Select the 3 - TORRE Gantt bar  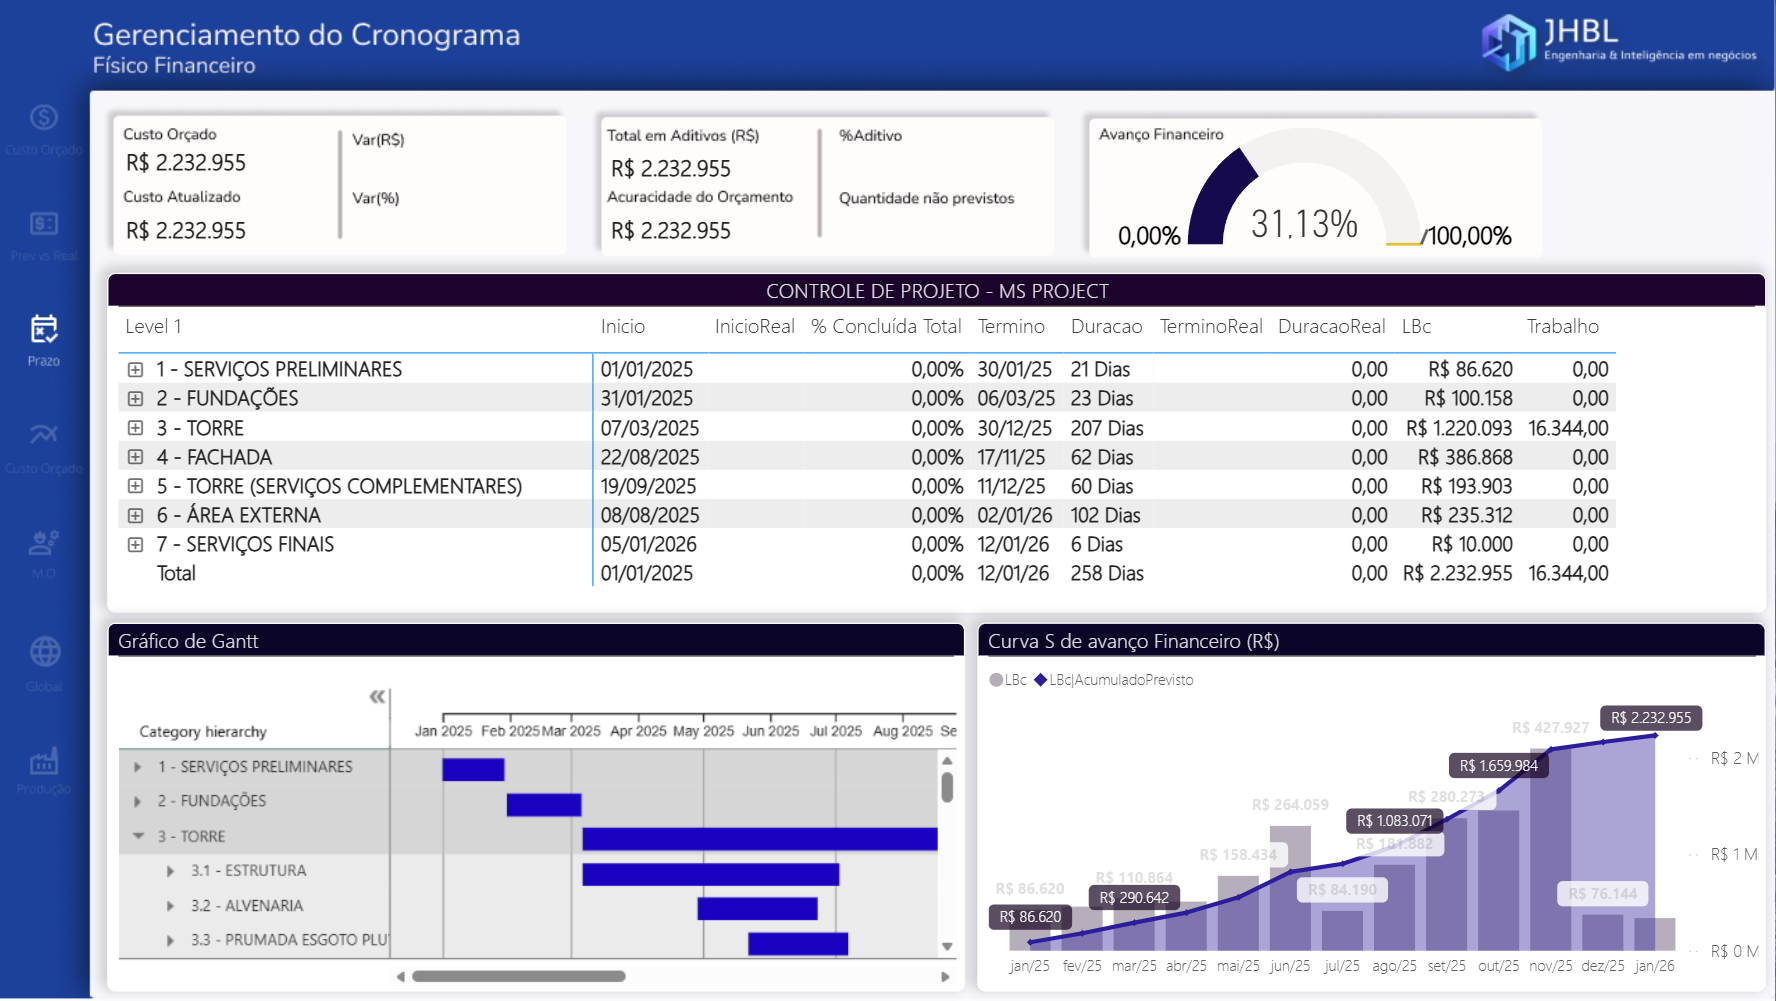point(760,839)
